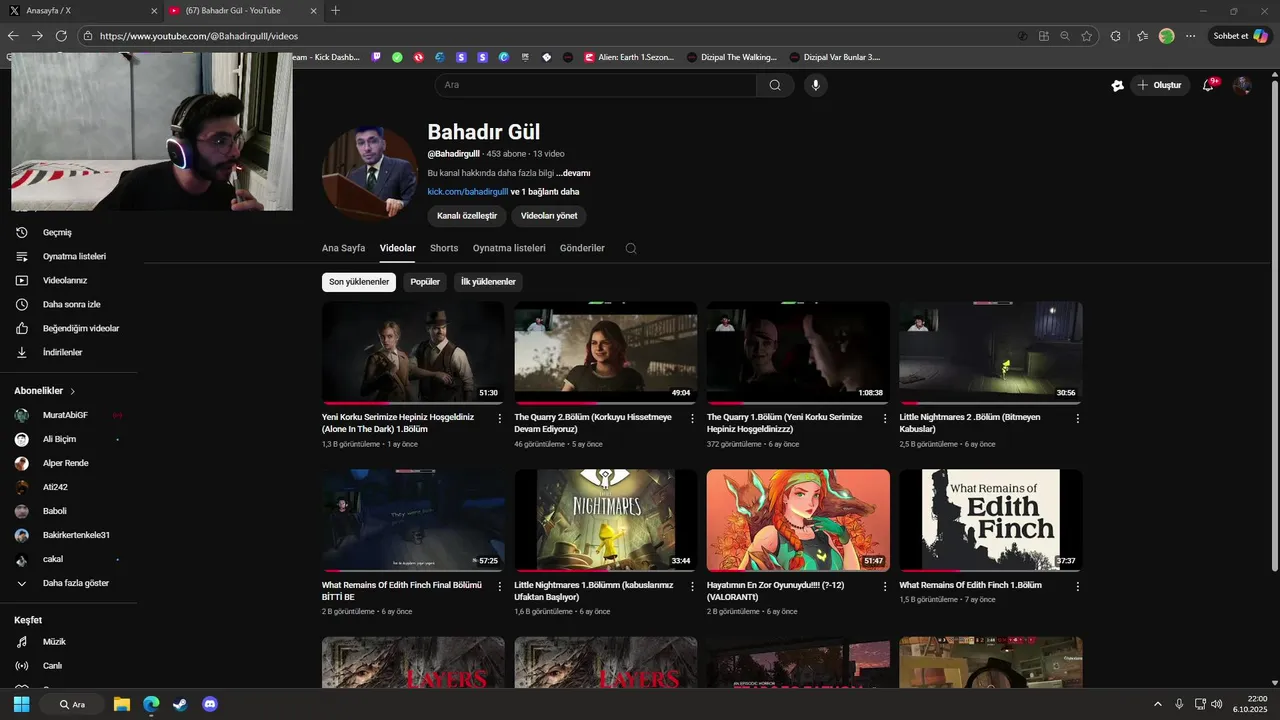Switch to Oynatma listeleri channel tab
Viewport: 1280px width, 720px height.
[x=509, y=248]
